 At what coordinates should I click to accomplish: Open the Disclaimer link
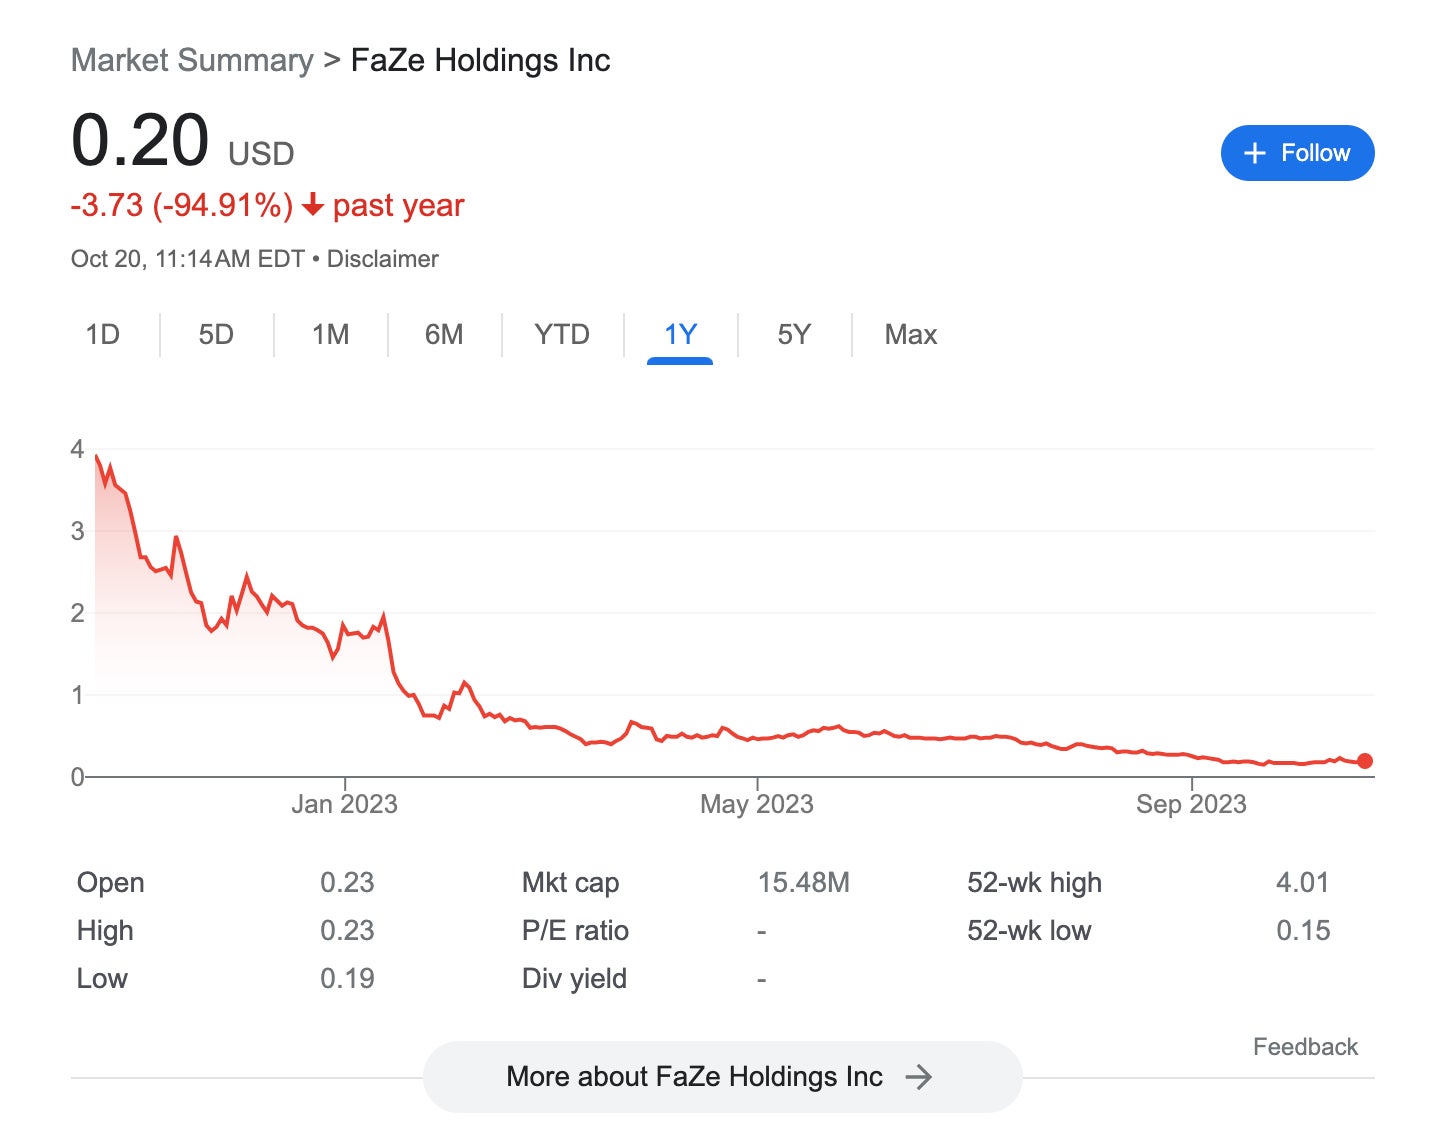(x=382, y=259)
